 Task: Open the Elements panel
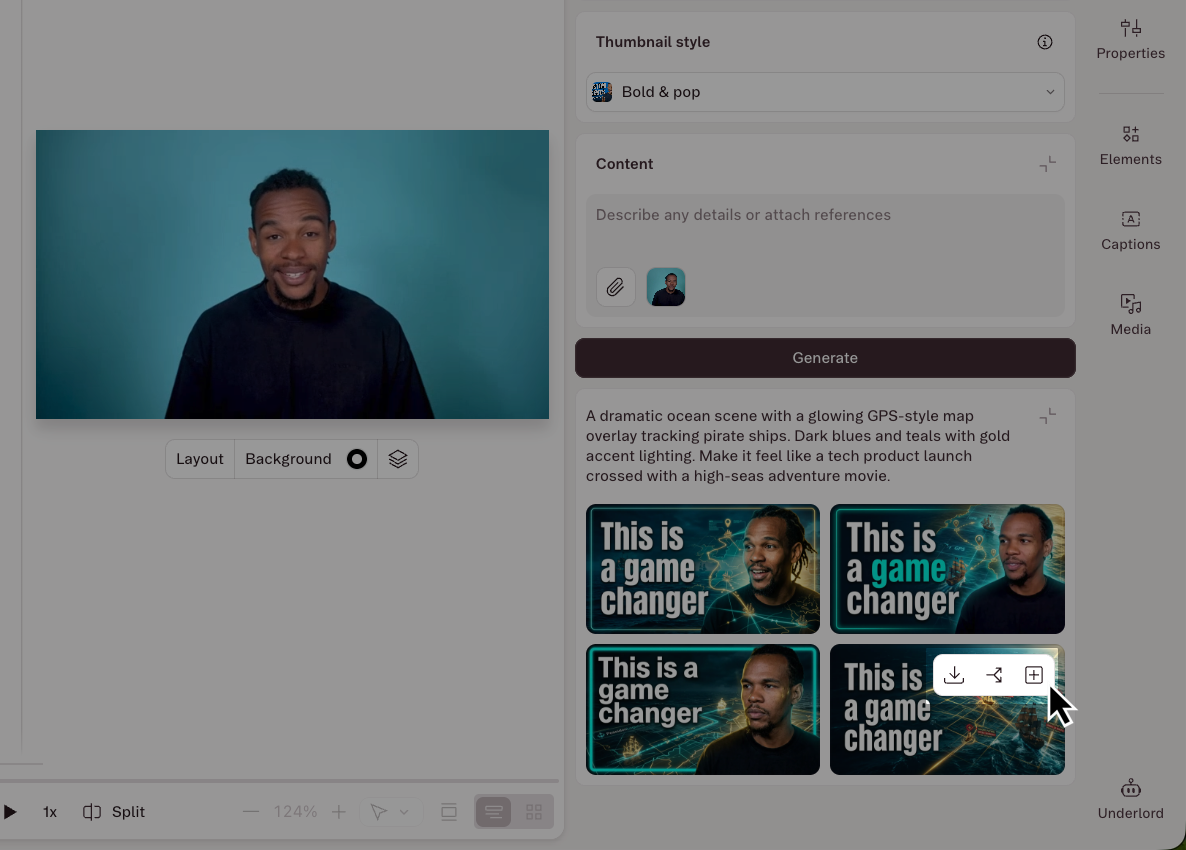1130,145
